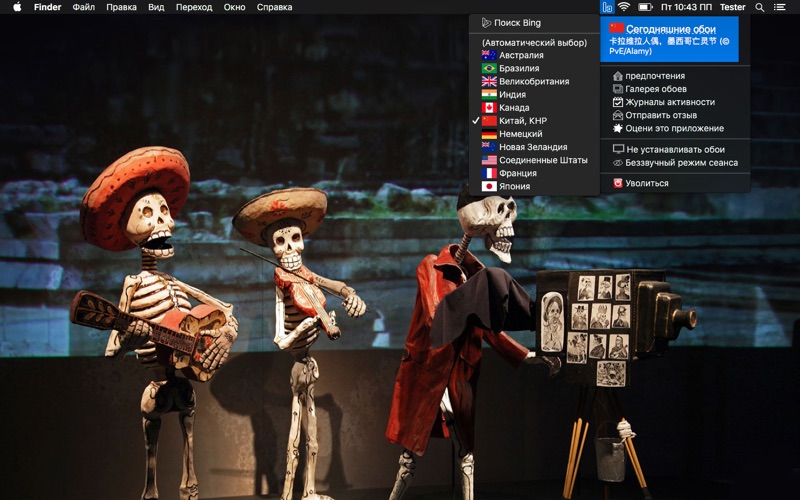Click the clock Пт 10:43 ПП
Viewport: 800px width, 500px height.
click(686, 7)
